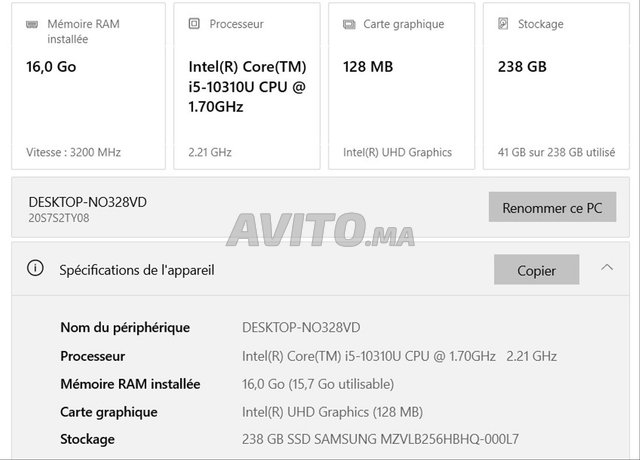The width and height of the screenshot is (640, 460).
Task: Click the info icon beside Spécifications
Action: (36, 269)
